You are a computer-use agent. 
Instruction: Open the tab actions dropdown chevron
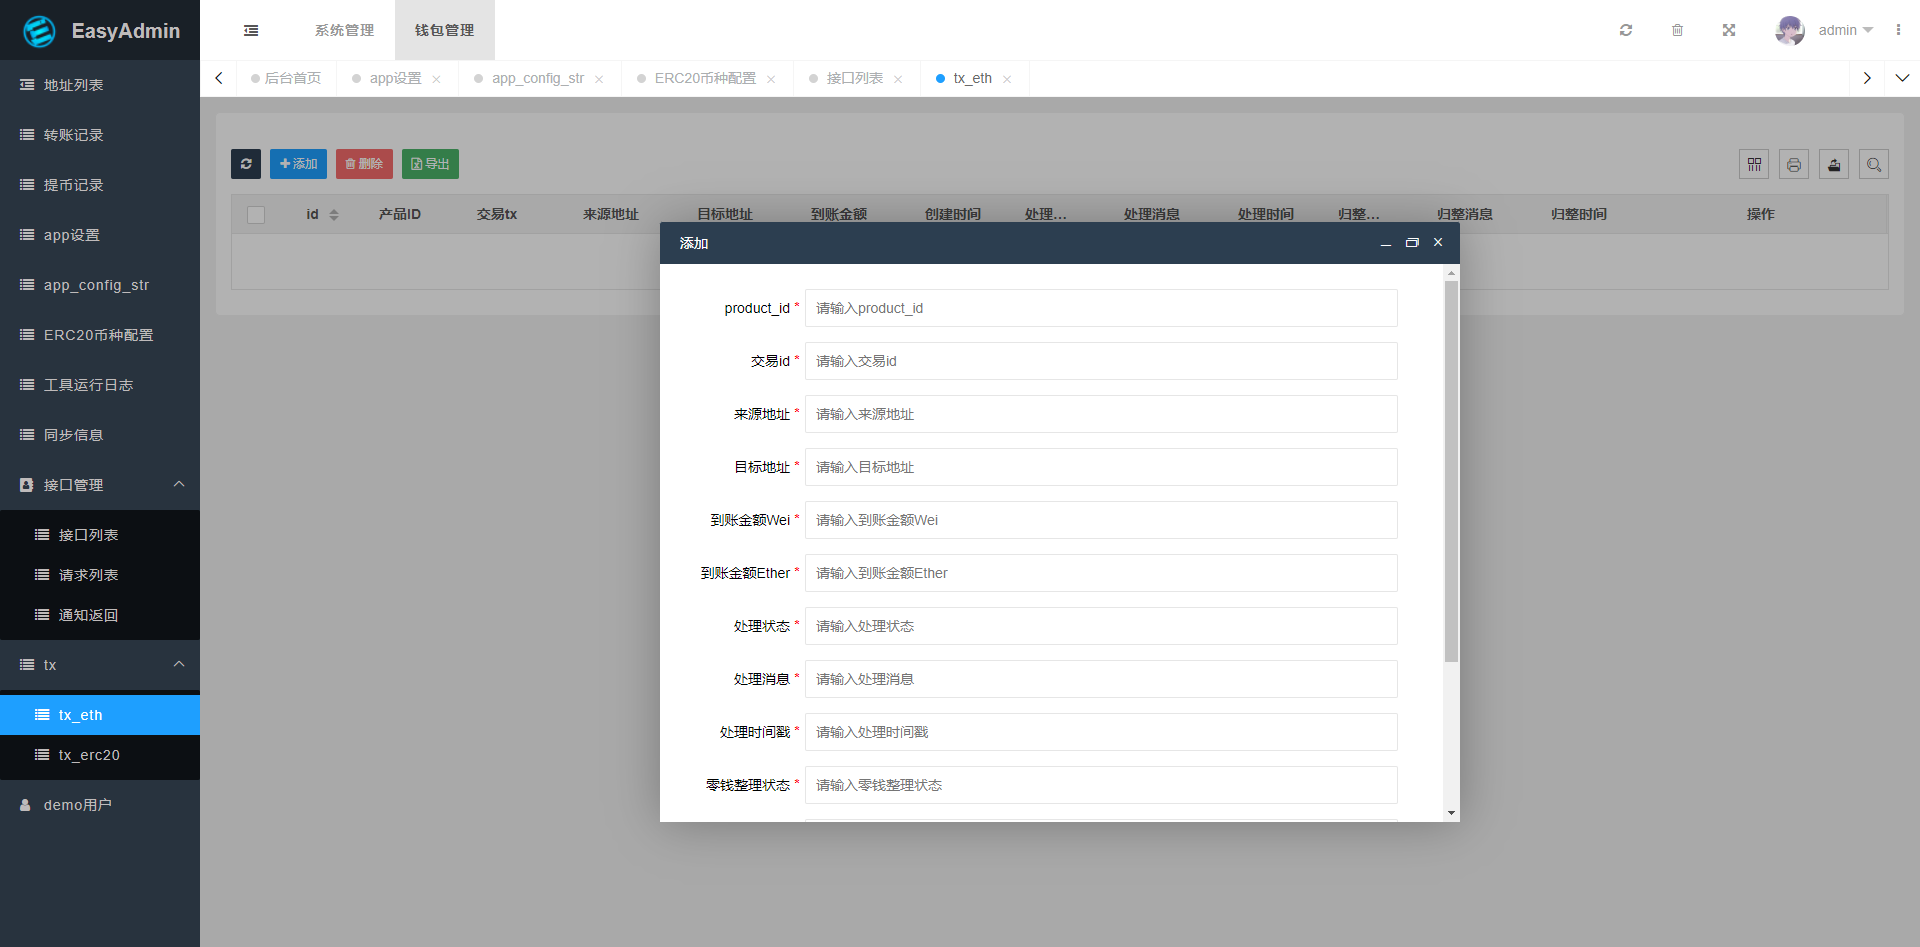(1902, 78)
